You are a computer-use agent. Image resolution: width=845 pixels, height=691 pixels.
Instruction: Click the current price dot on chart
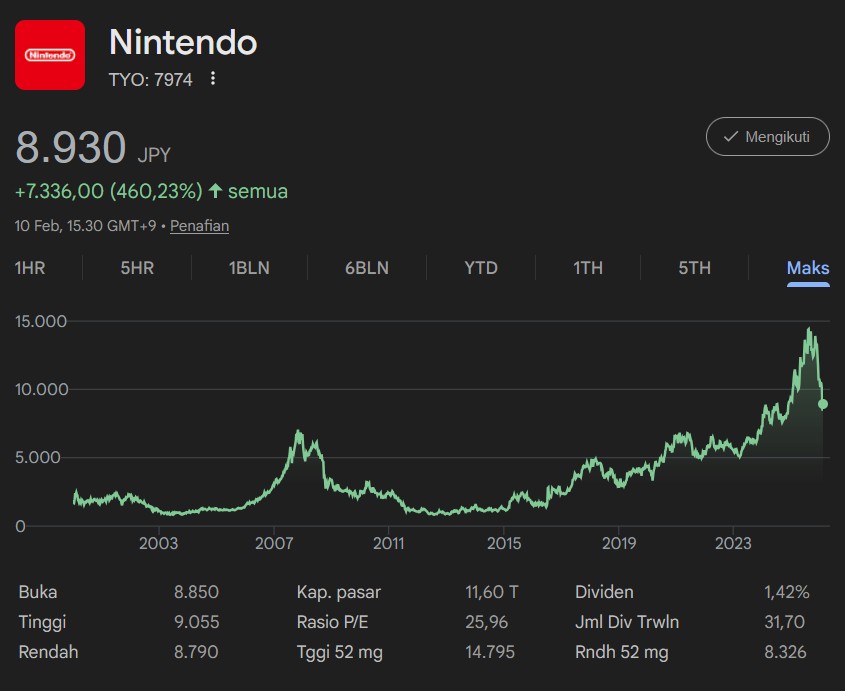coord(823,404)
